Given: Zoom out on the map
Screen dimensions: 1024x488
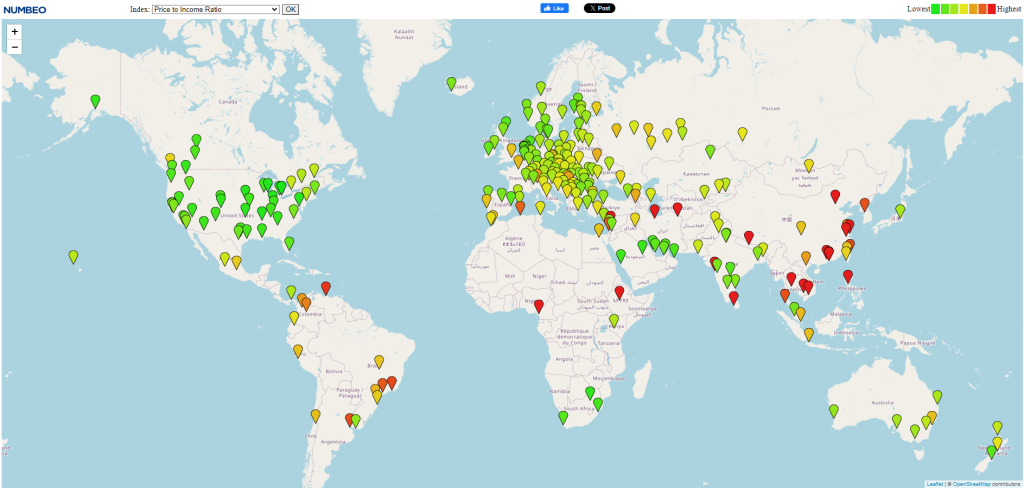Looking at the screenshot, I should 14,47.
